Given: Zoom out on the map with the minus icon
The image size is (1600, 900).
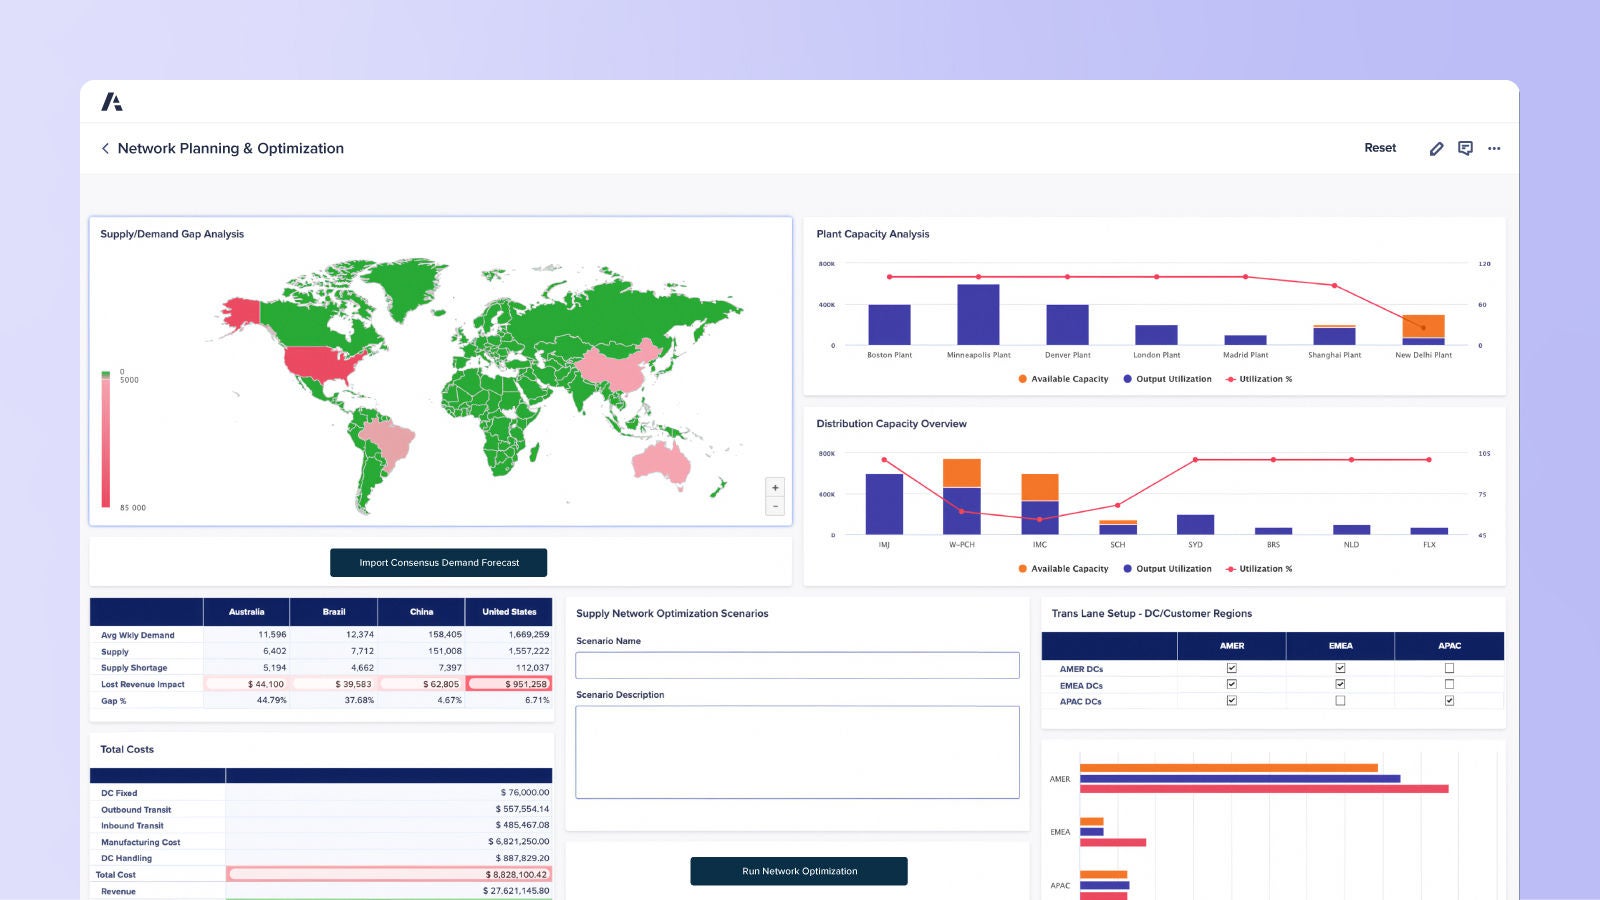Looking at the screenshot, I should pyautogui.click(x=775, y=506).
